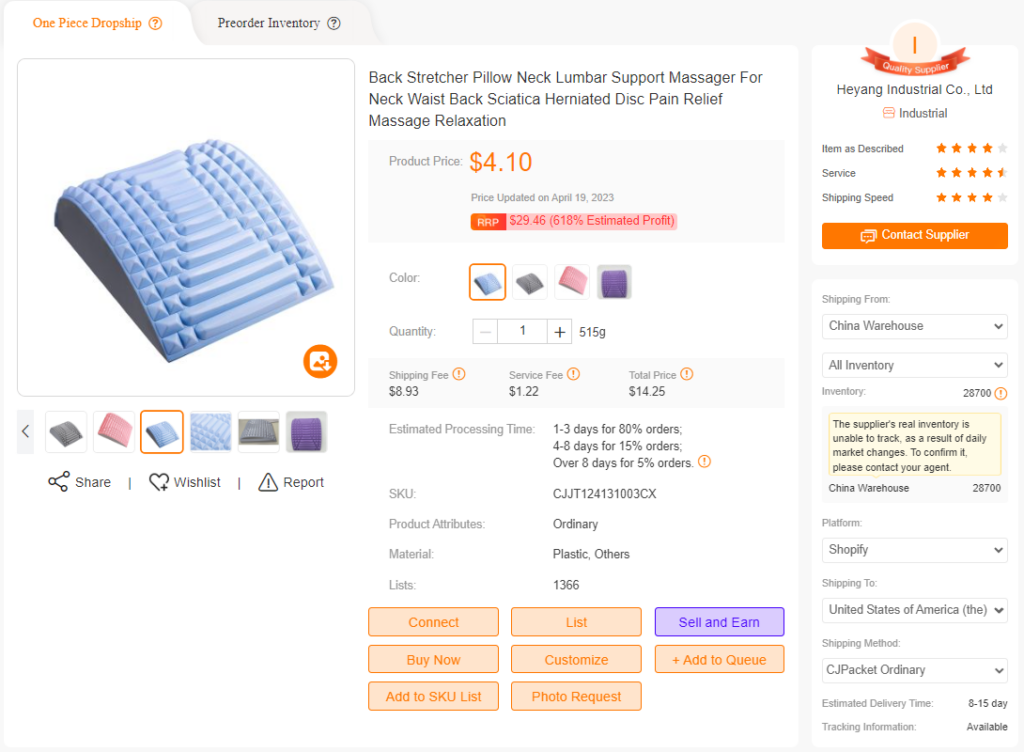Screen dimensions: 1024x752
Task: Expand the Shopify platform dropdown
Action: click(x=914, y=550)
